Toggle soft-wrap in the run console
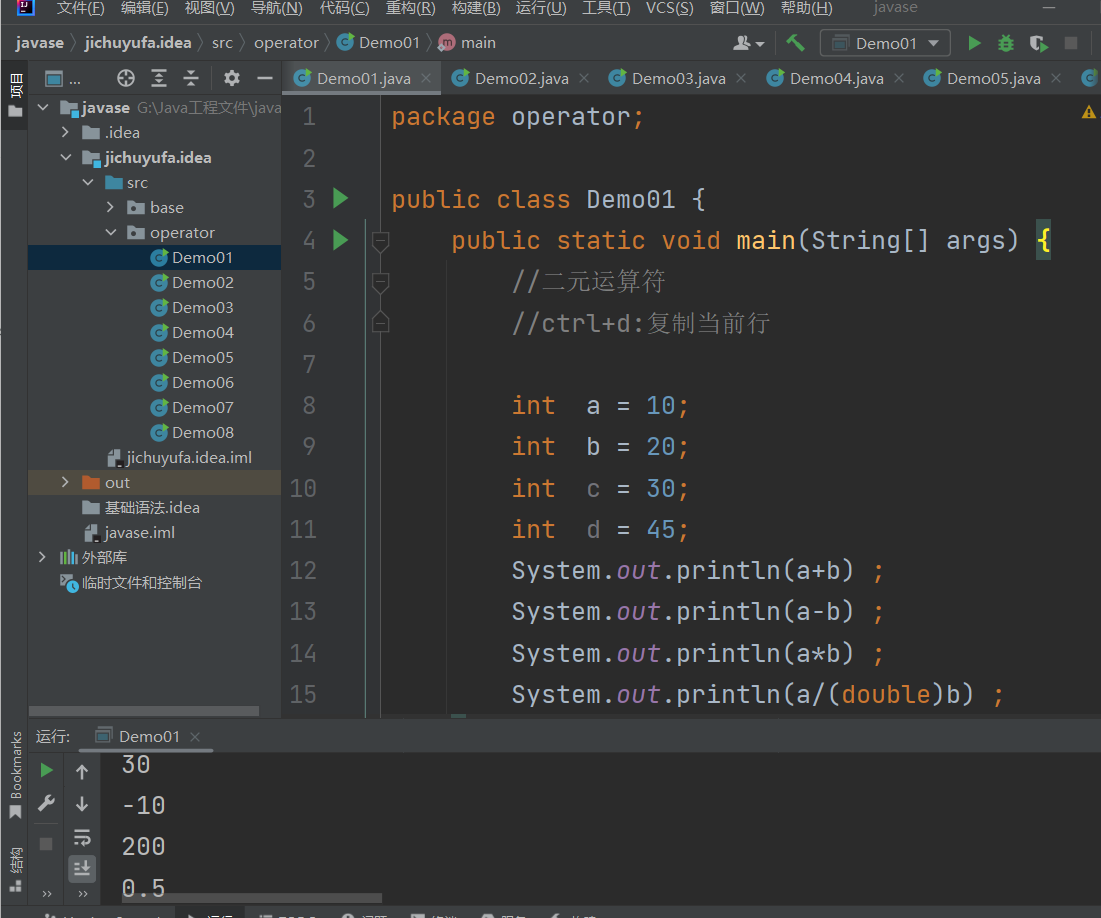 (x=82, y=836)
